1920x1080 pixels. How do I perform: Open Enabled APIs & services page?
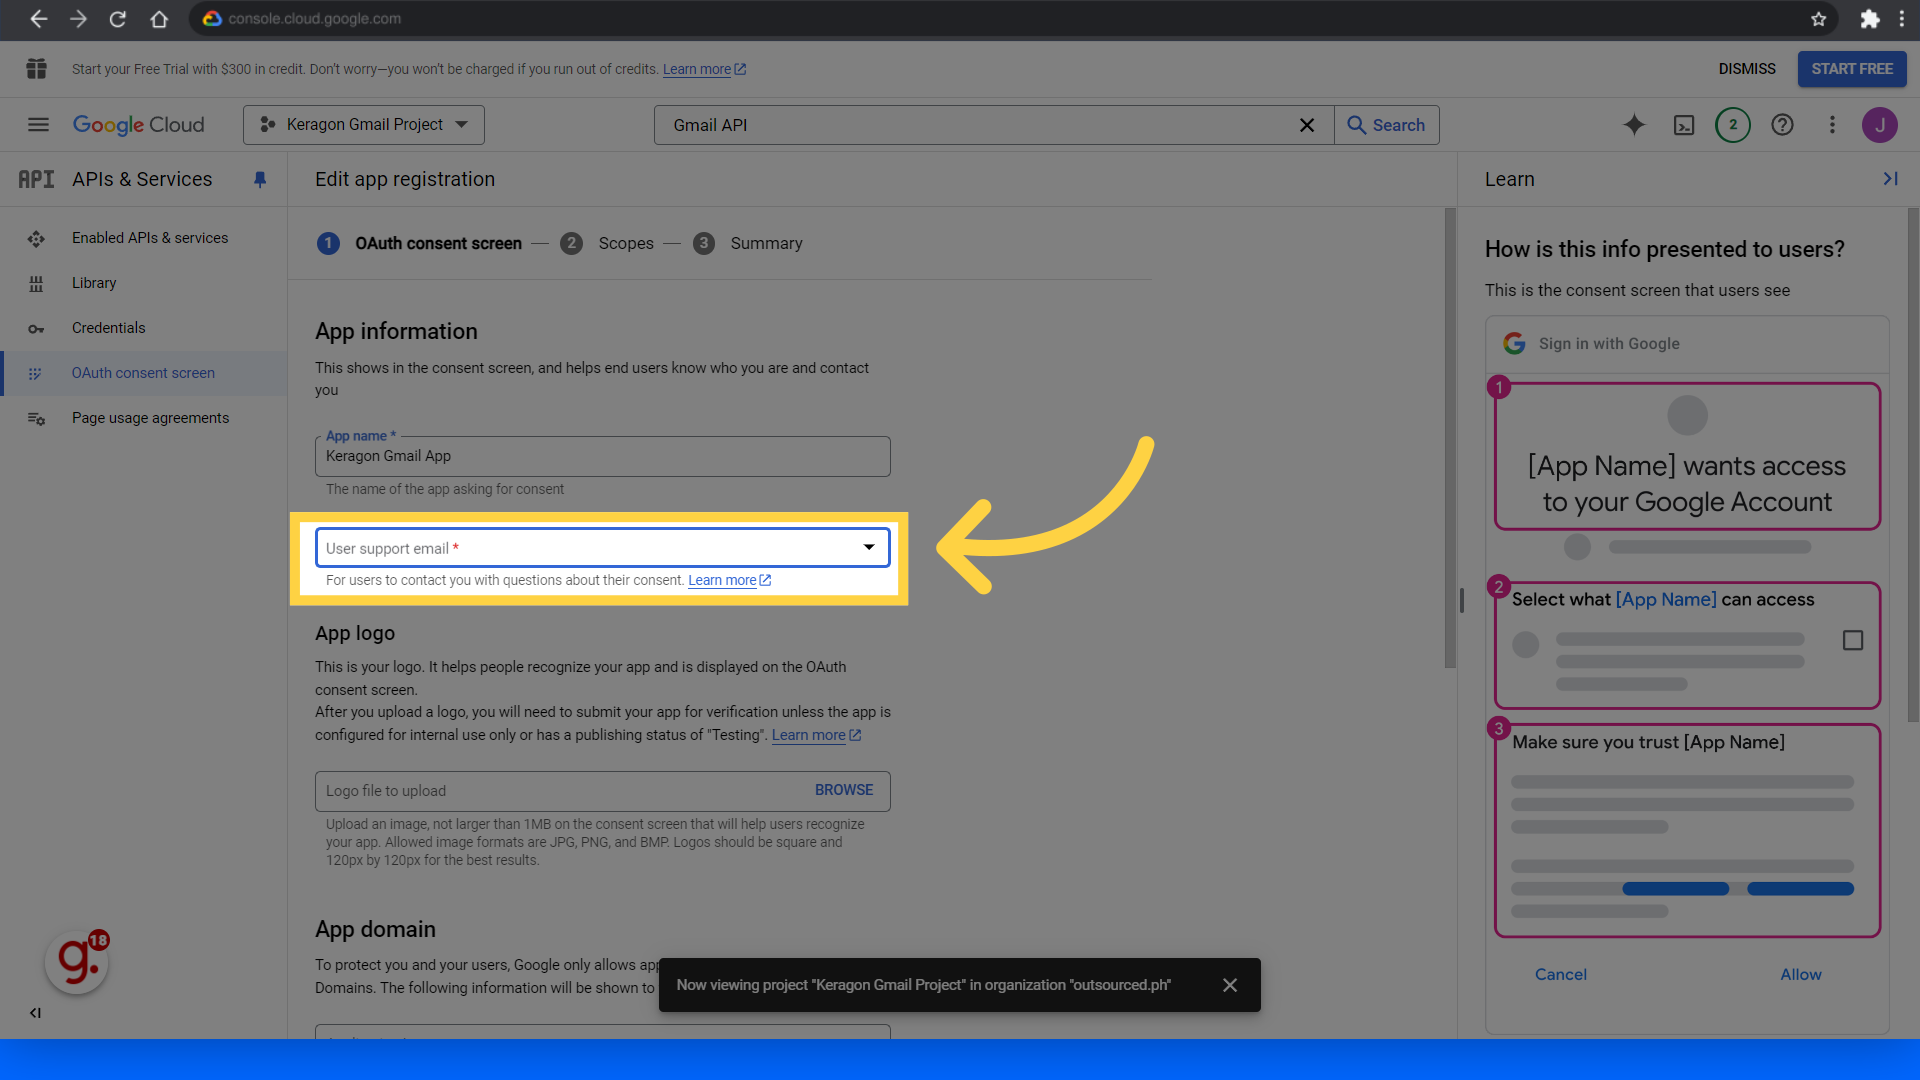144,238
